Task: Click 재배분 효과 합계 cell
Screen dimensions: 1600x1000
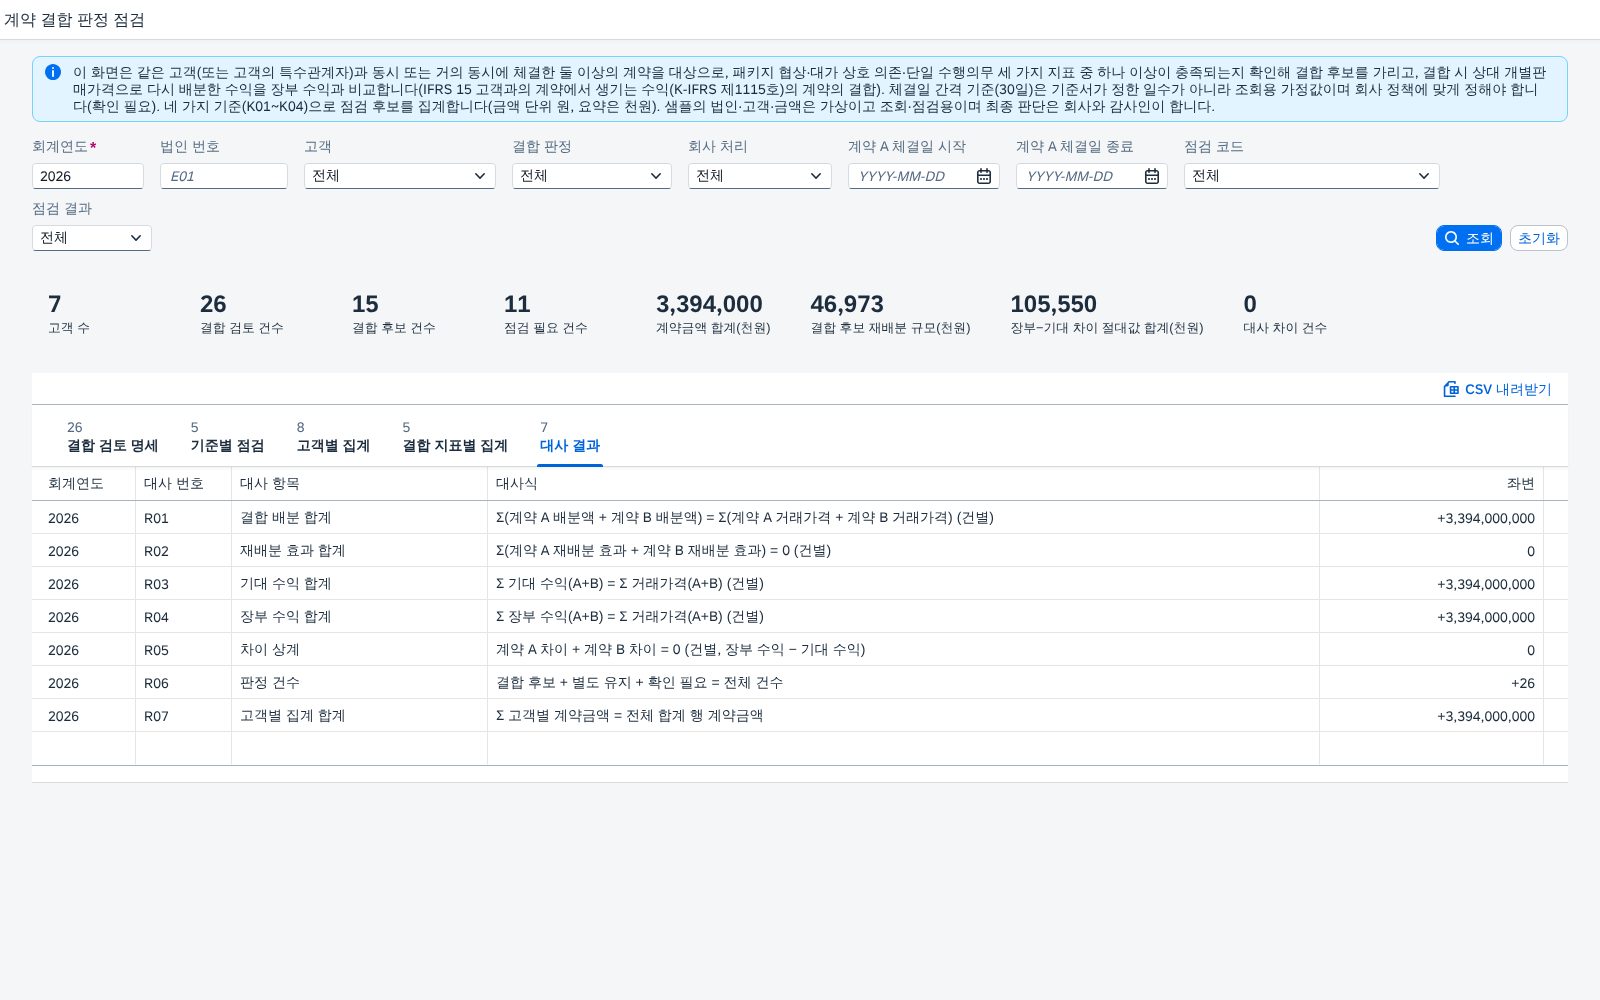Action: click(359, 551)
